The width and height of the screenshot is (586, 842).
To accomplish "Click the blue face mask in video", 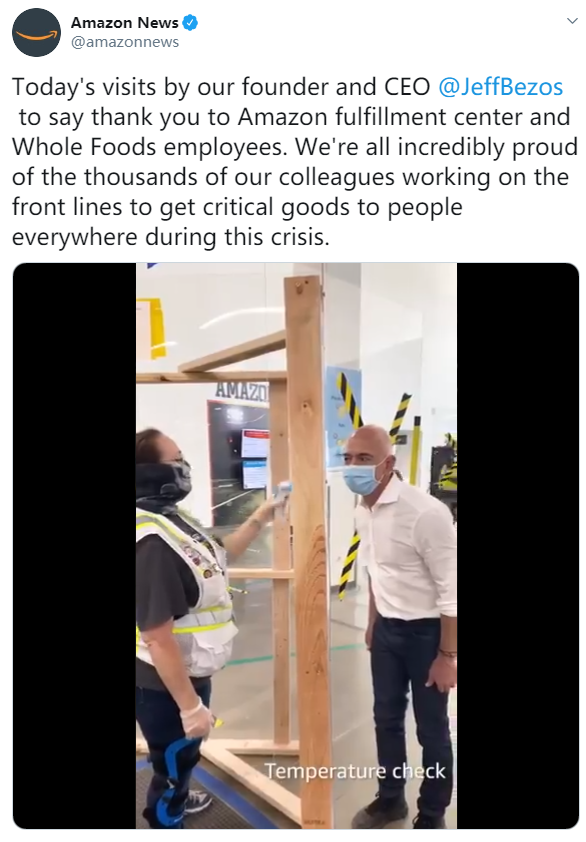I will click(363, 478).
